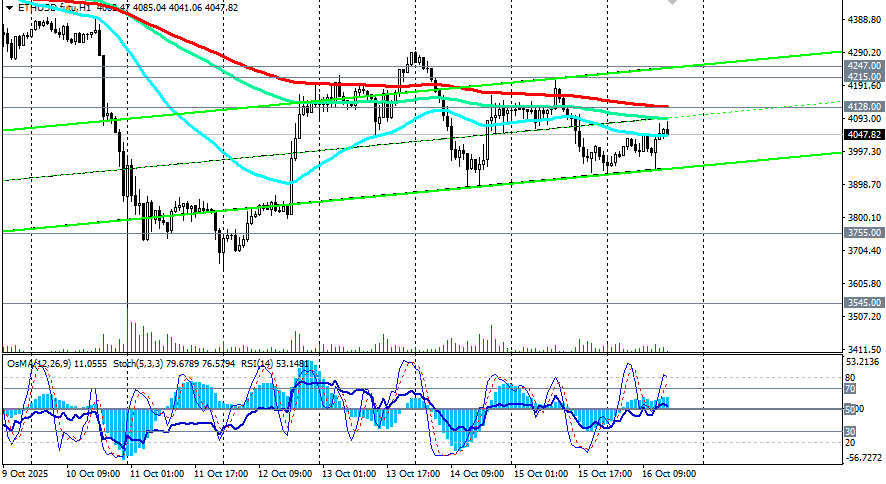Click the 11 Oct 01:00 time axis label

(x=157, y=473)
